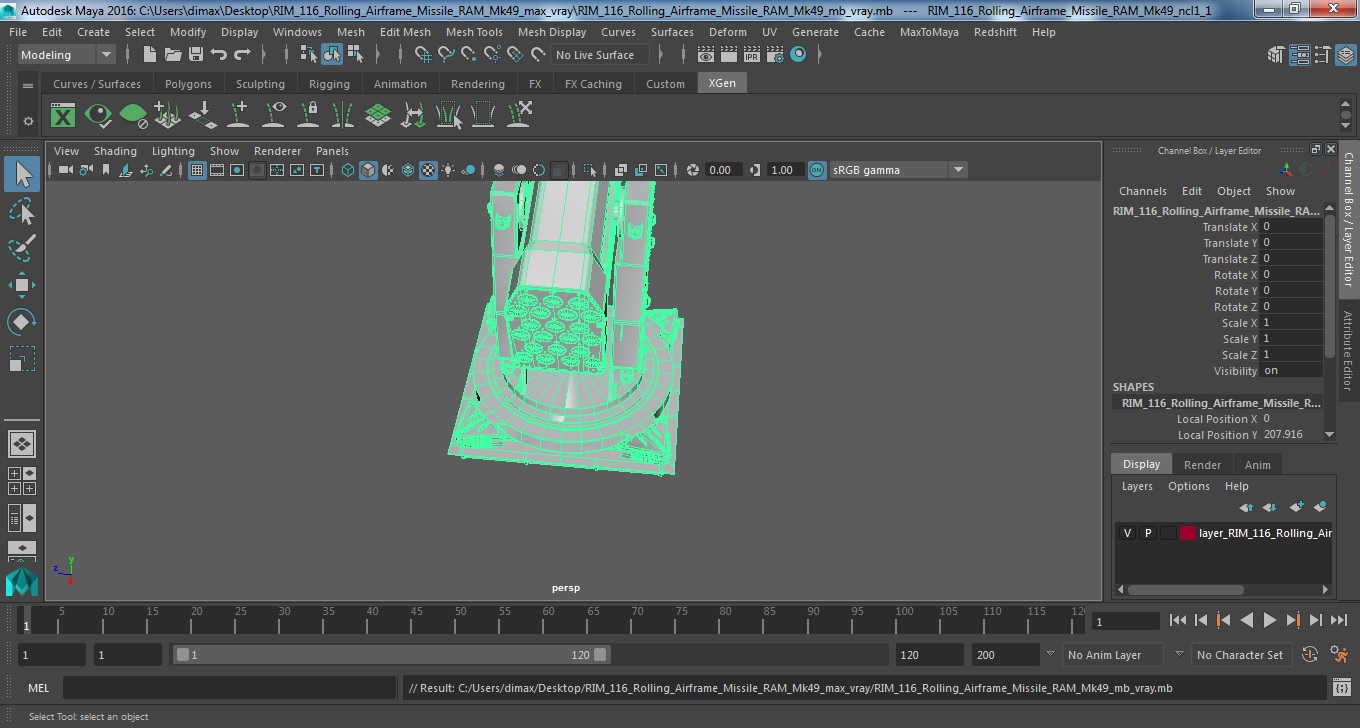Open No Anim Layer dropdown

[x=1113, y=655]
